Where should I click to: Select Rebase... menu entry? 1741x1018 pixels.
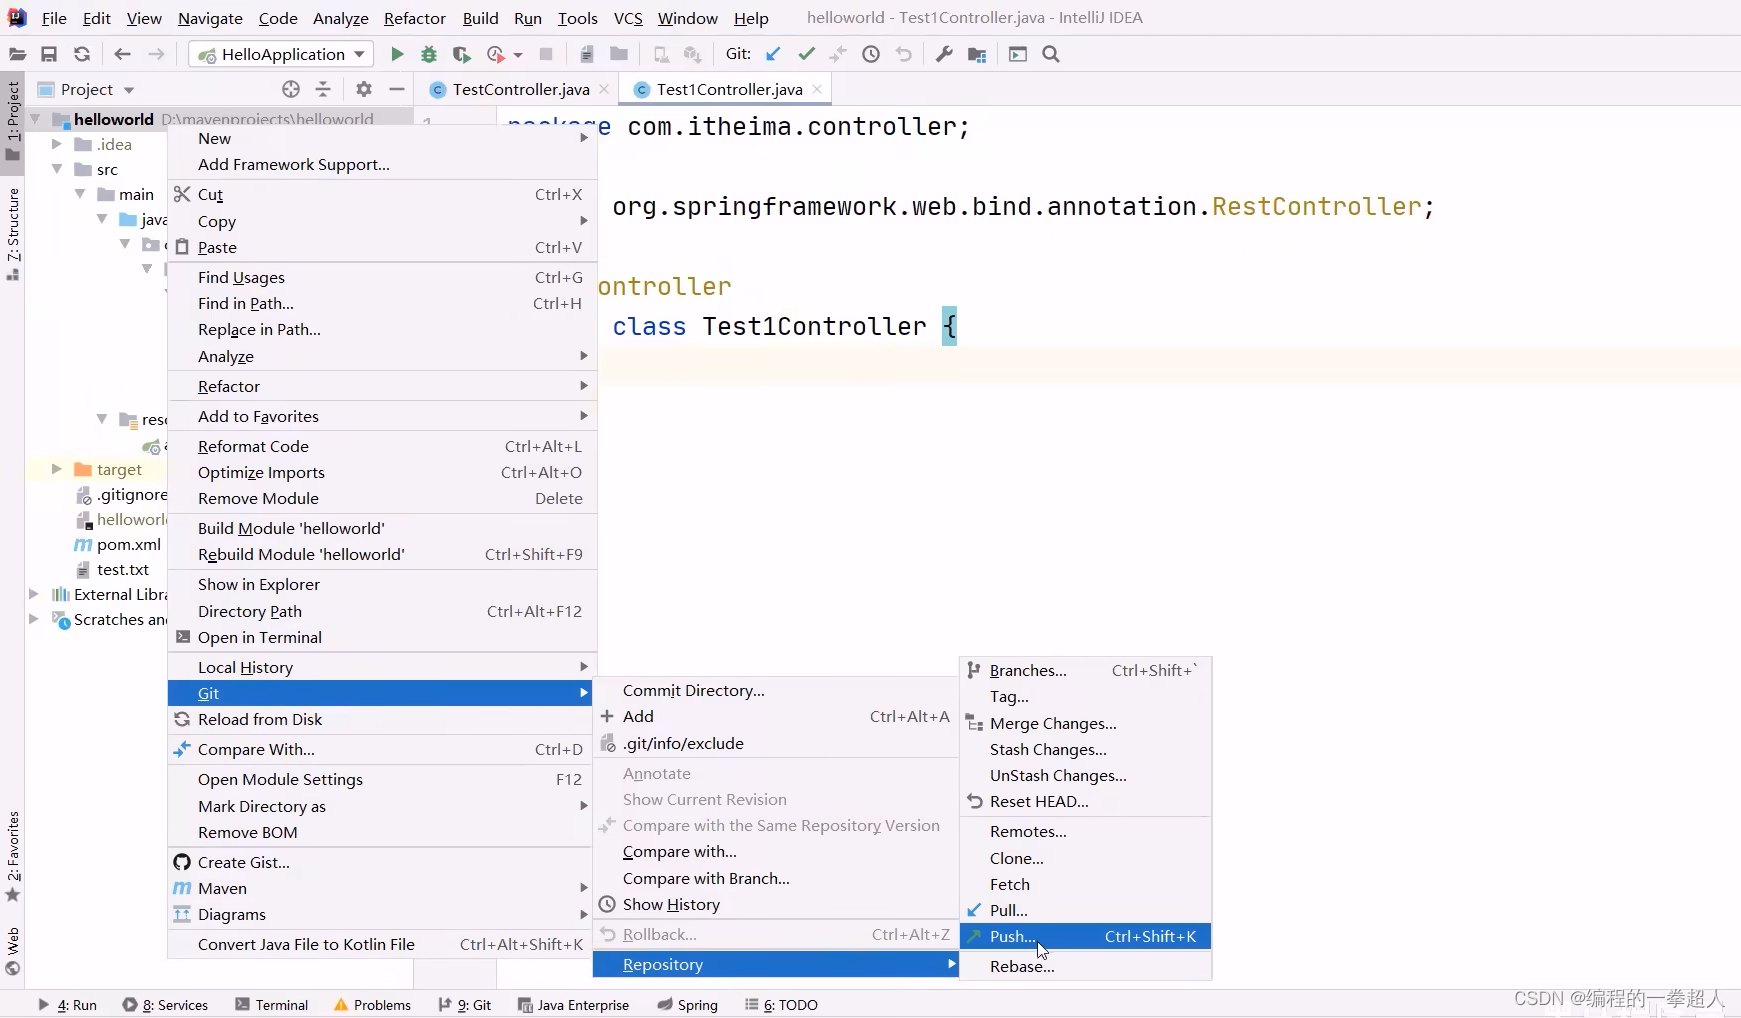point(1085,966)
